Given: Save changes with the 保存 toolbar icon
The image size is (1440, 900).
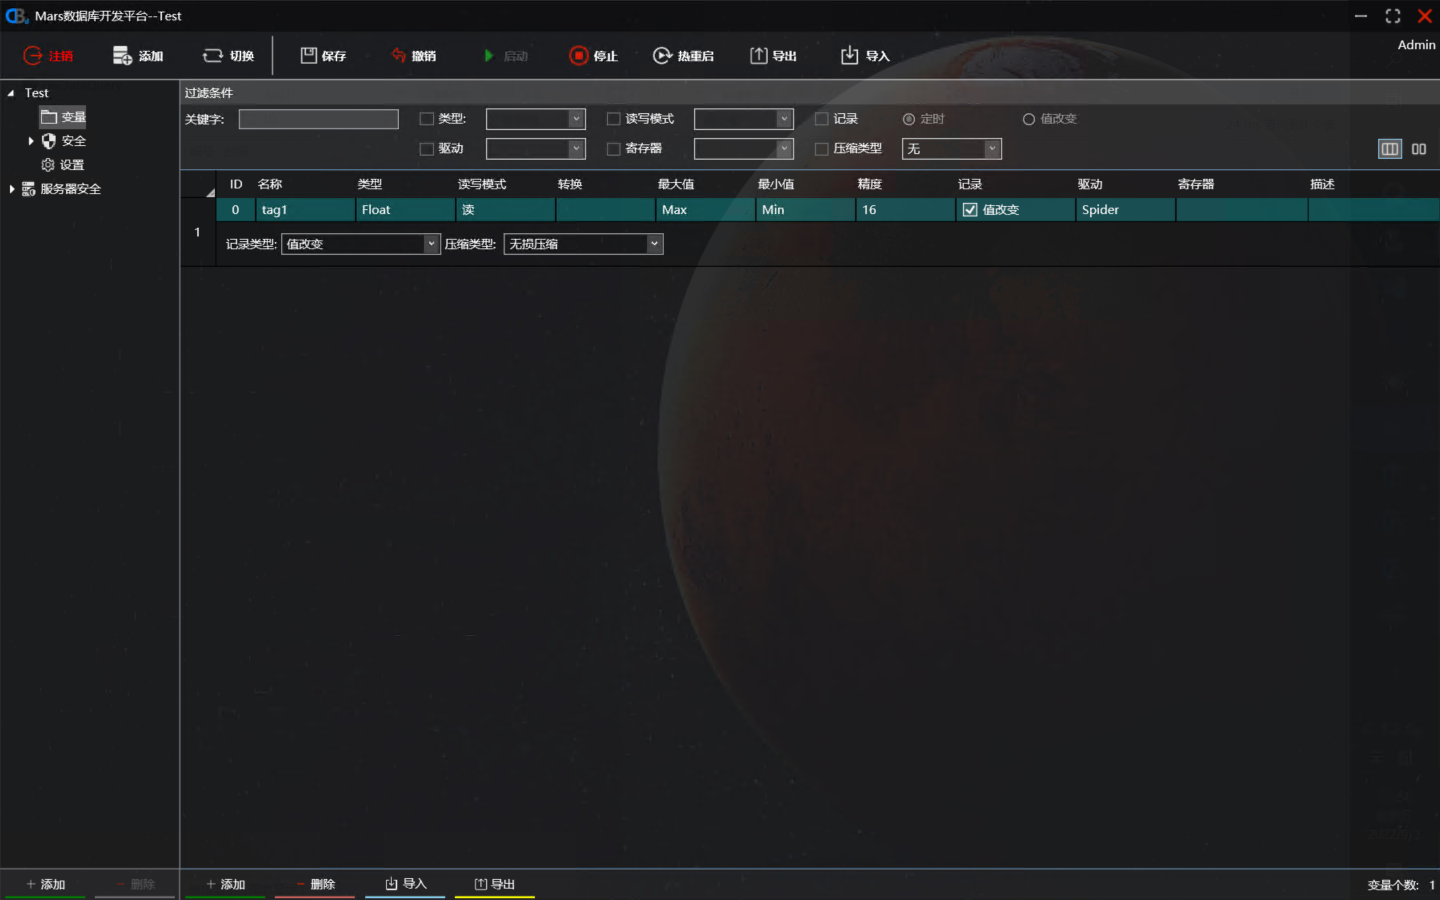Looking at the screenshot, I should point(309,55).
